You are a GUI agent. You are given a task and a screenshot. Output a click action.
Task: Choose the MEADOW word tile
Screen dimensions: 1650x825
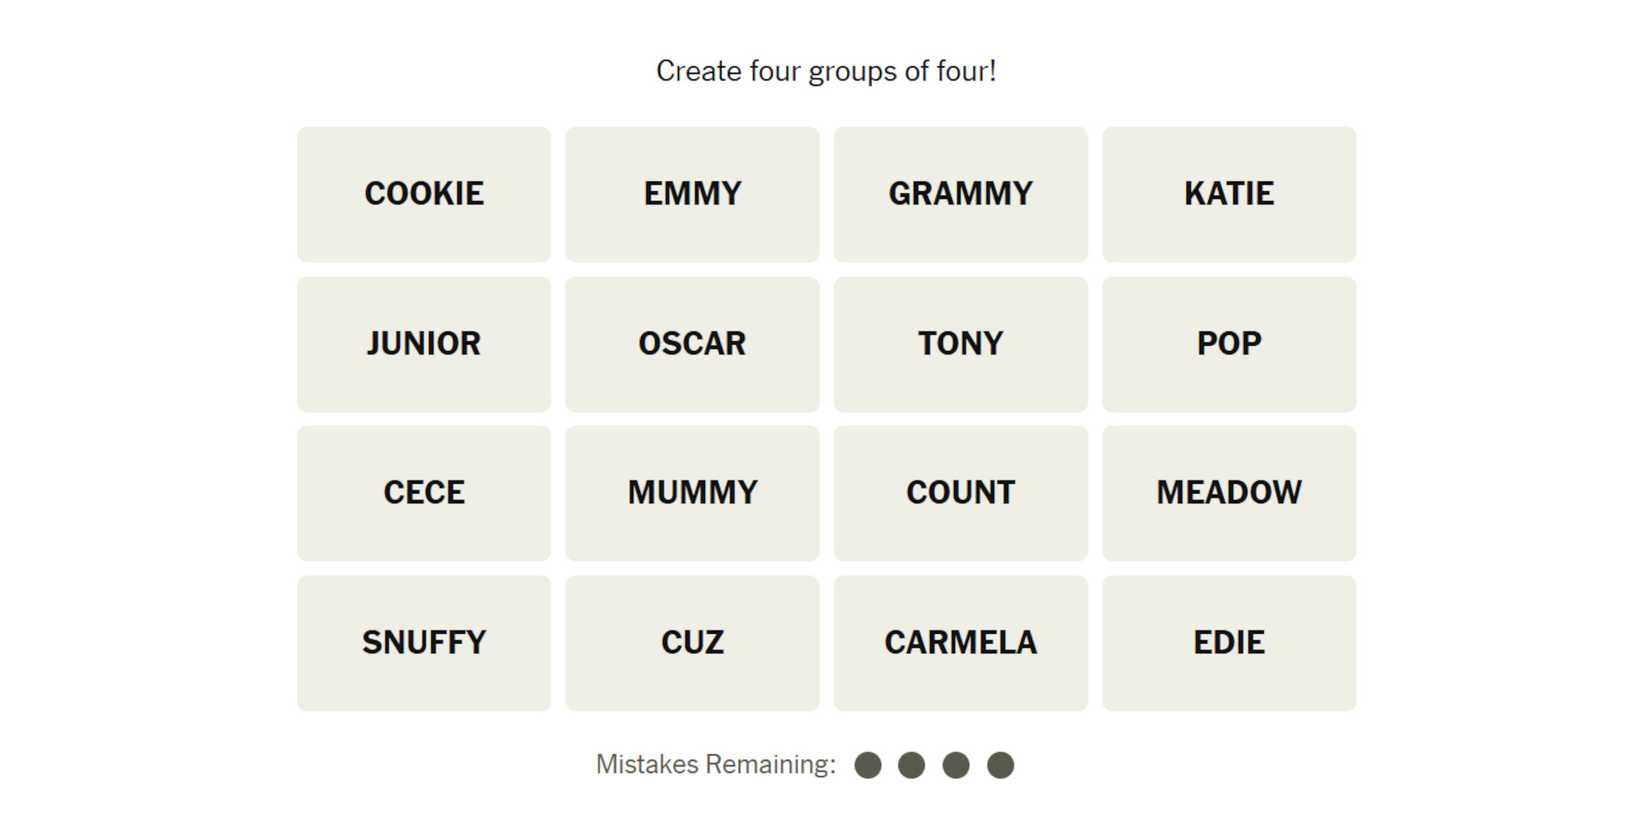[x=1229, y=493]
